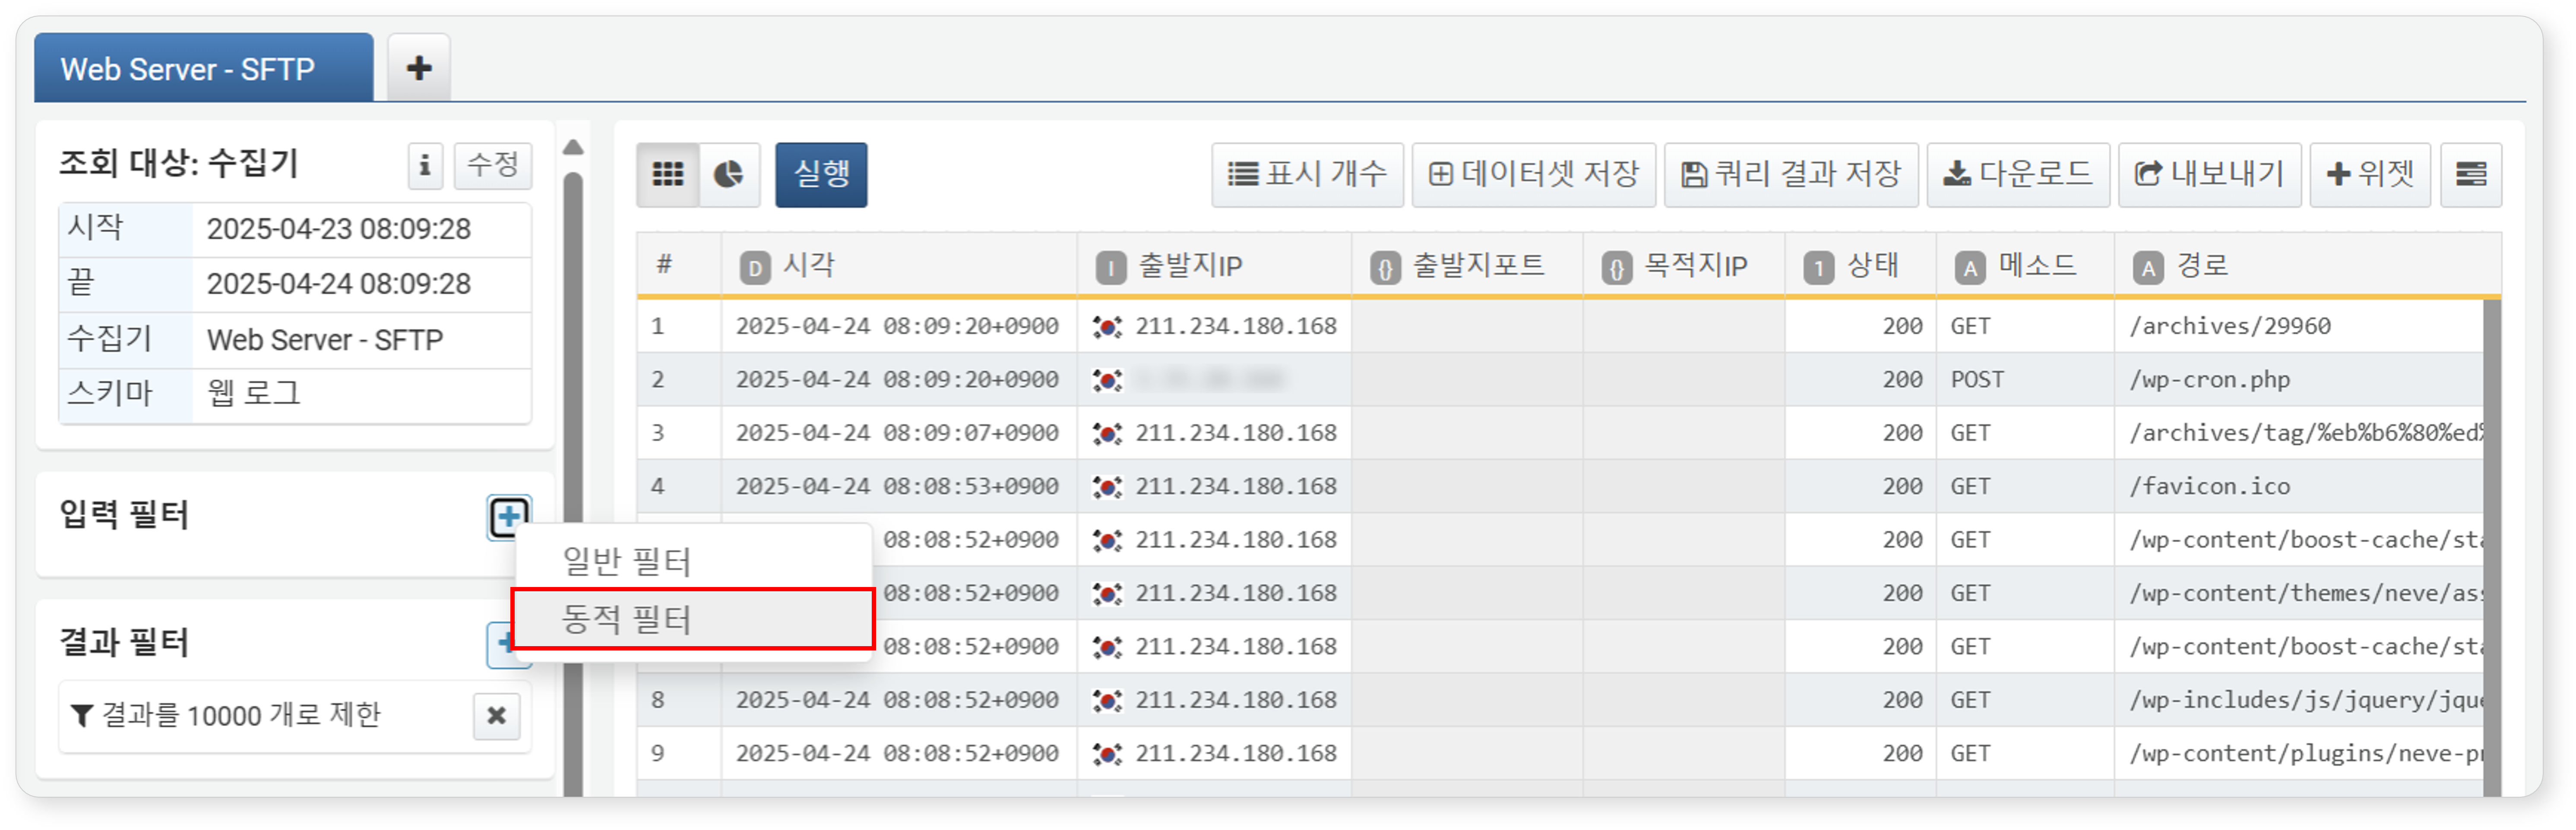Select path cell /wp-cron.php
Screen dimensions: 2576x830
point(2209,380)
